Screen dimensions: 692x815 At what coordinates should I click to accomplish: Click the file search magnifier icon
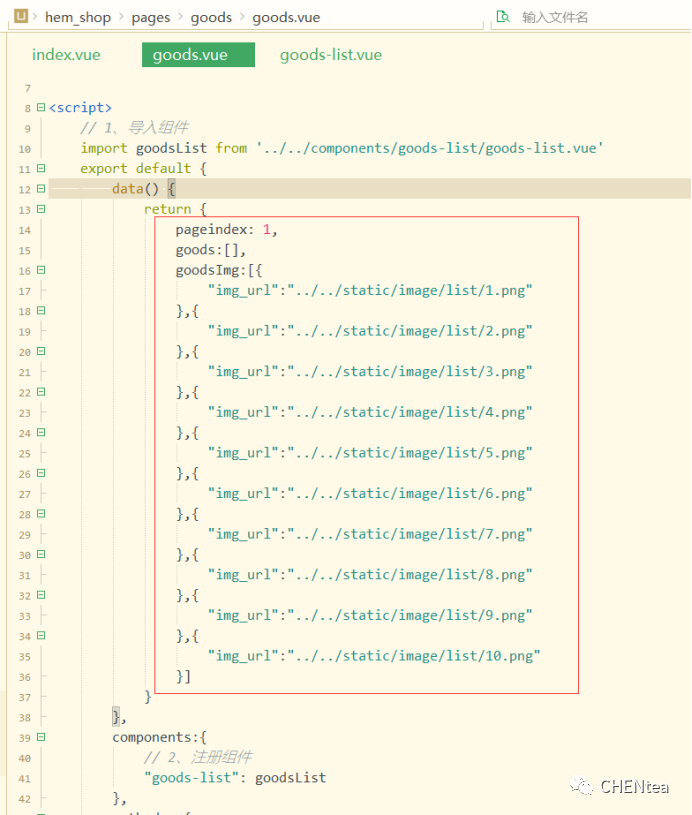503,17
